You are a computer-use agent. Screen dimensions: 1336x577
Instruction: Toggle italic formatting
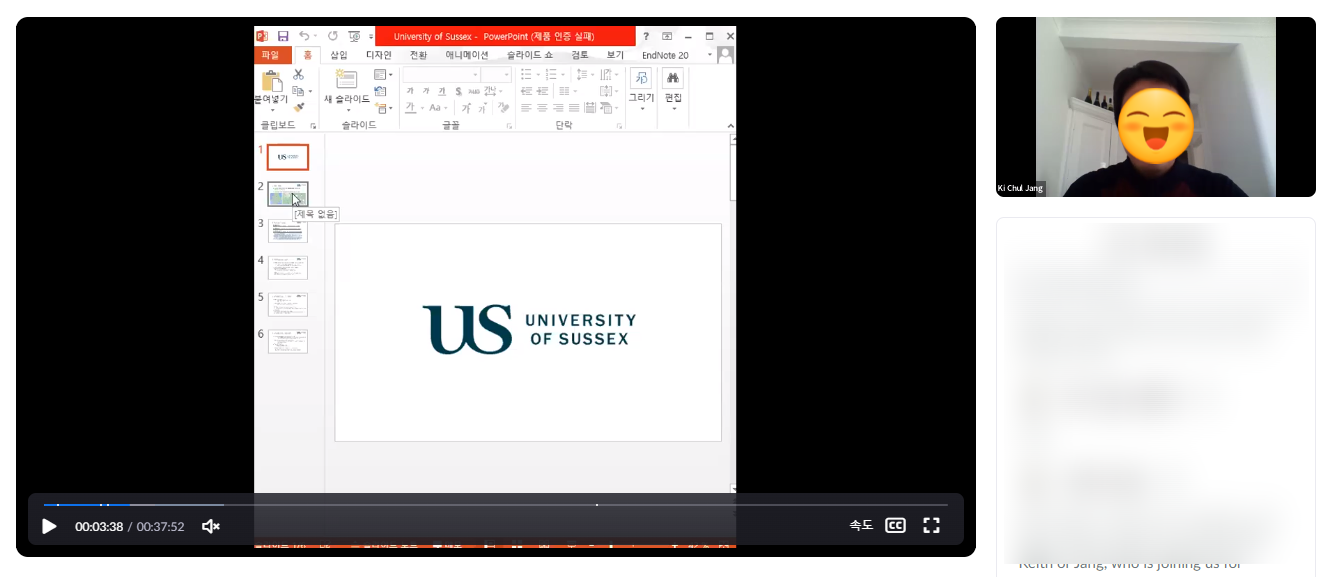[426, 91]
